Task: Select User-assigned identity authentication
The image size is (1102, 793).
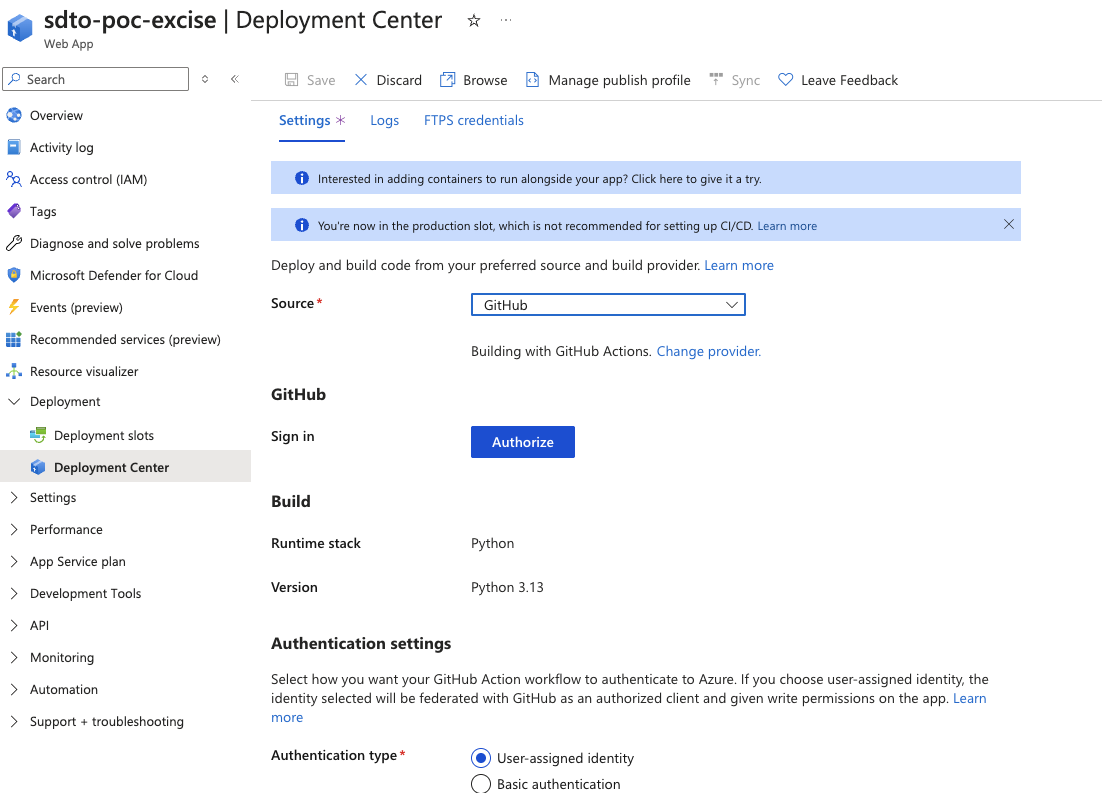Action: tap(481, 758)
